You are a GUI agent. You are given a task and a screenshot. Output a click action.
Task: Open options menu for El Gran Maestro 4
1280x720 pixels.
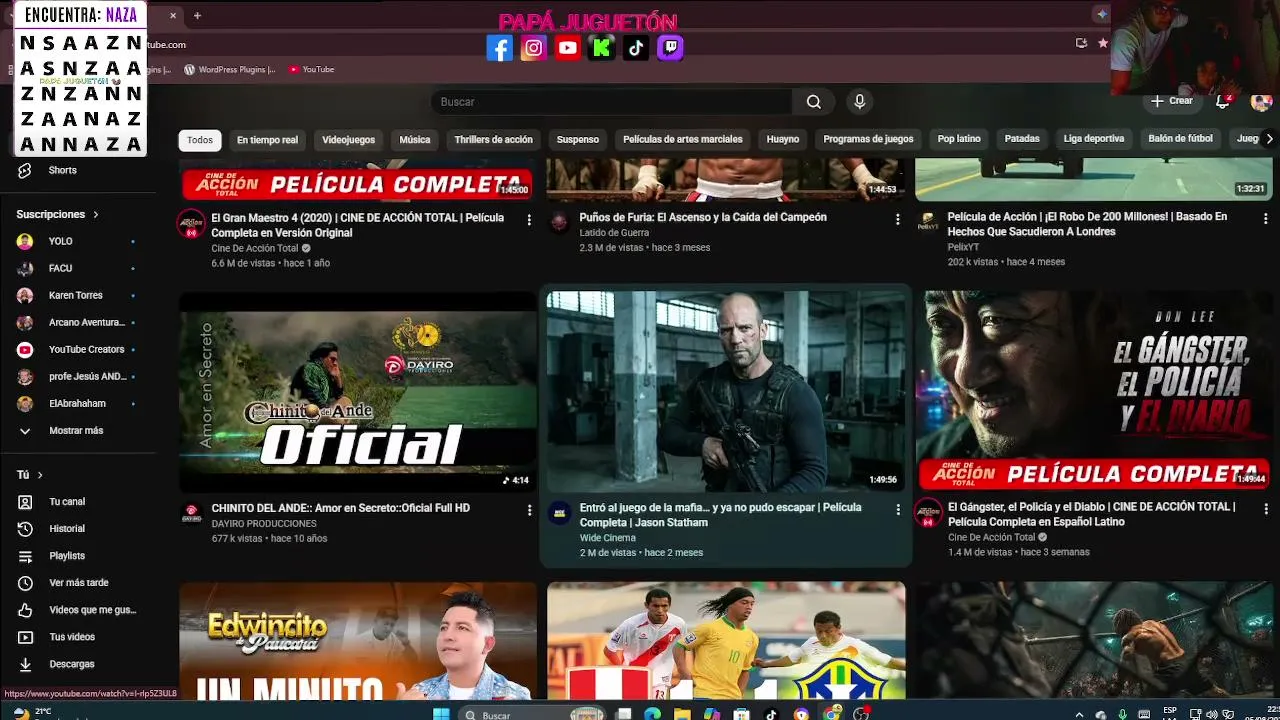[x=529, y=220]
